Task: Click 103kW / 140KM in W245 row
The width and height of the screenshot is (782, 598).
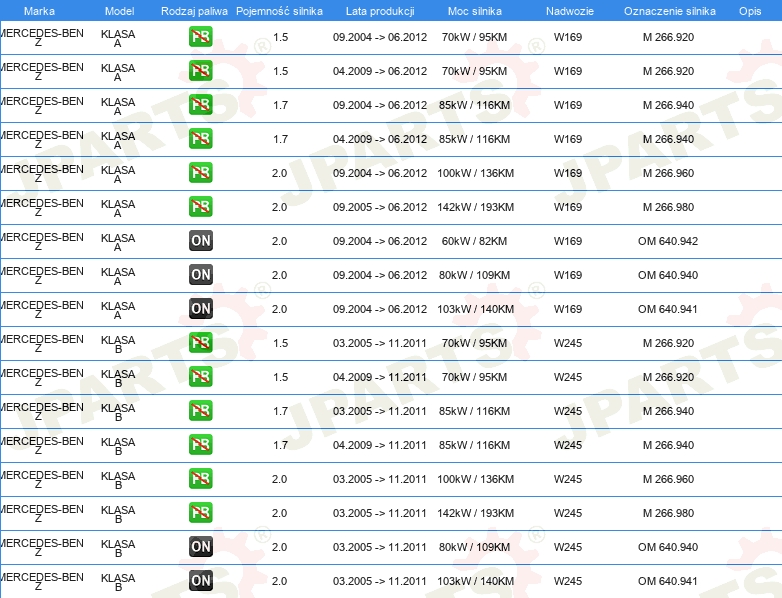Action: click(475, 581)
